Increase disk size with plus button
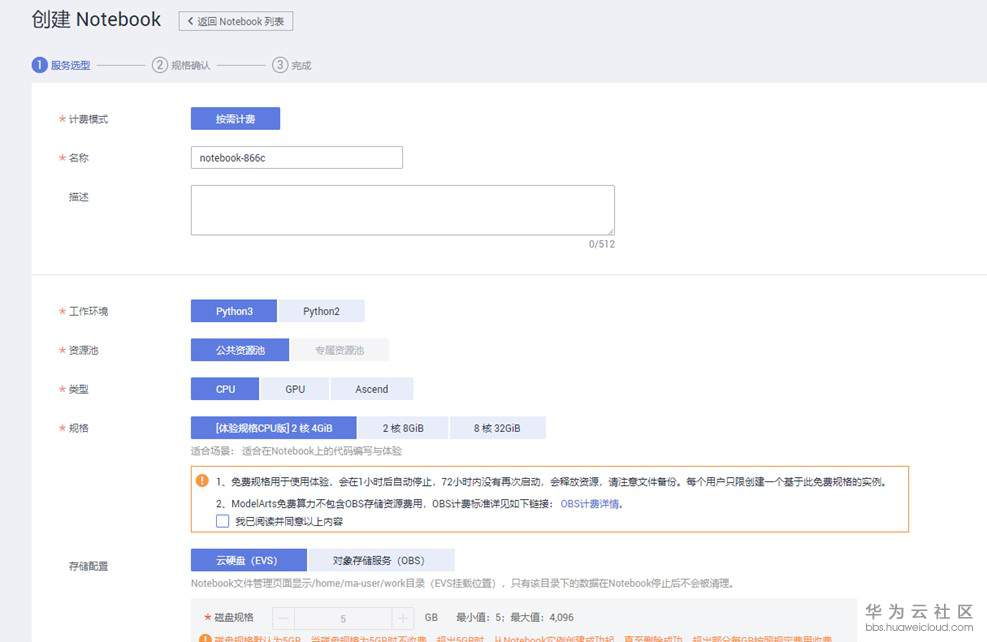The image size is (987, 642). point(403,618)
